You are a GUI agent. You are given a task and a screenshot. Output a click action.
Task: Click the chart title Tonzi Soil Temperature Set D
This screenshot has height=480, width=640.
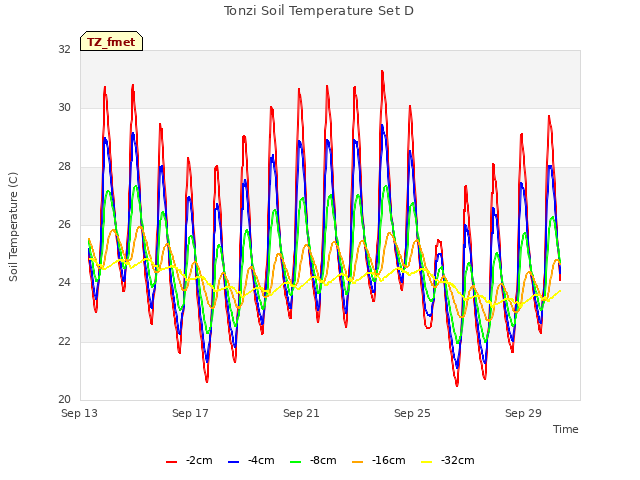[x=319, y=11]
